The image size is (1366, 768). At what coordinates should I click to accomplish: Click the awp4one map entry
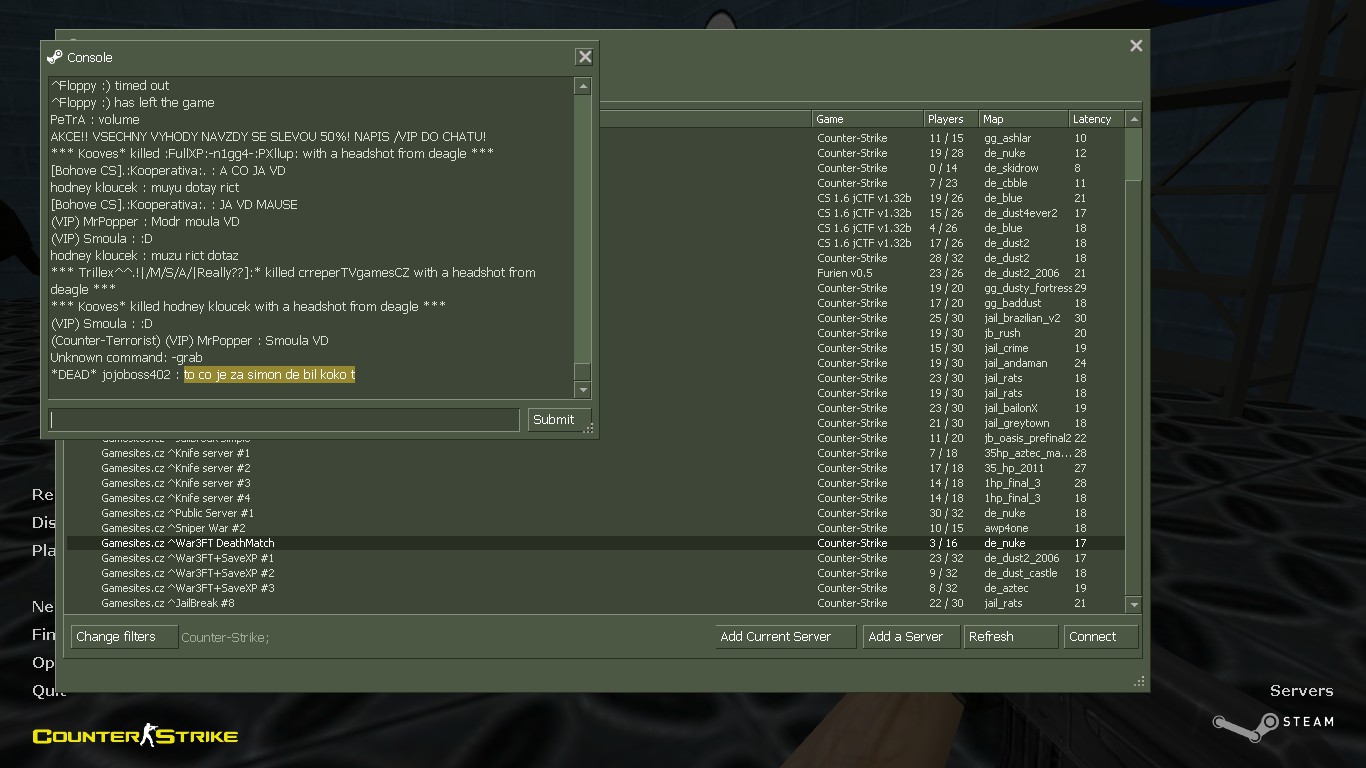click(x=1006, y=528)
